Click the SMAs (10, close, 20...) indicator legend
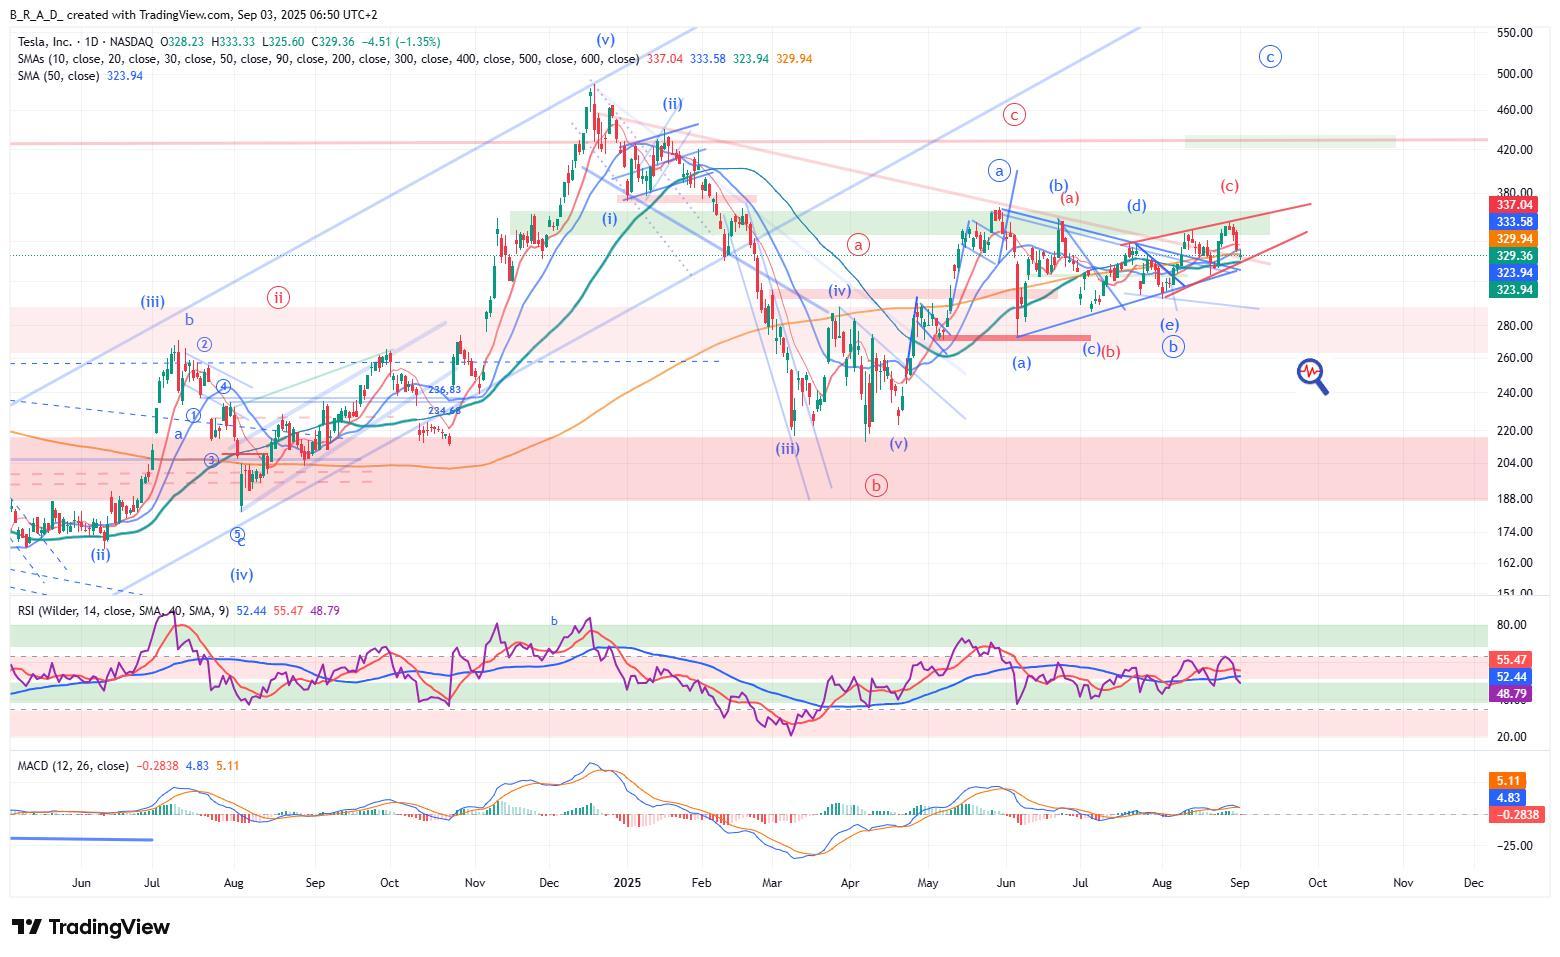The image size is (1560, 957). pos(328,59)
